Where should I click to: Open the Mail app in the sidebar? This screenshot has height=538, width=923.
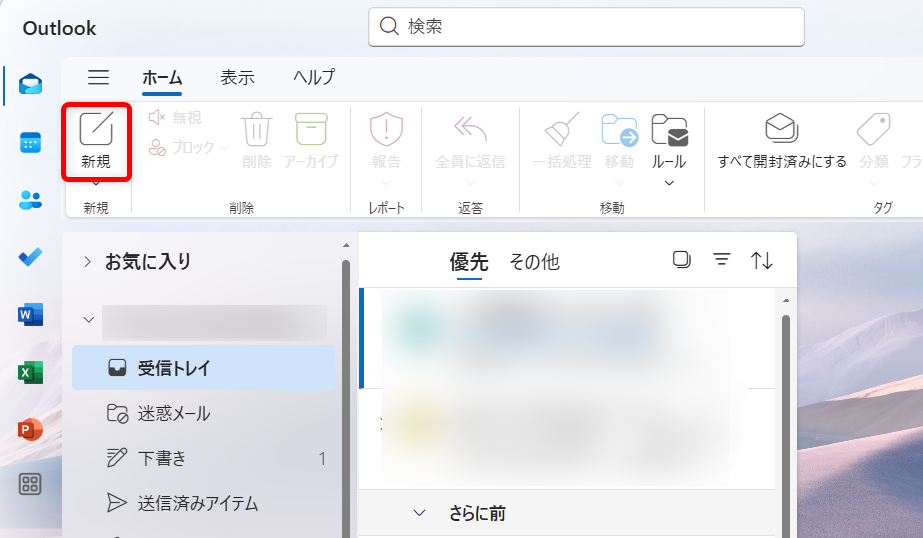(x=30, y=84)
